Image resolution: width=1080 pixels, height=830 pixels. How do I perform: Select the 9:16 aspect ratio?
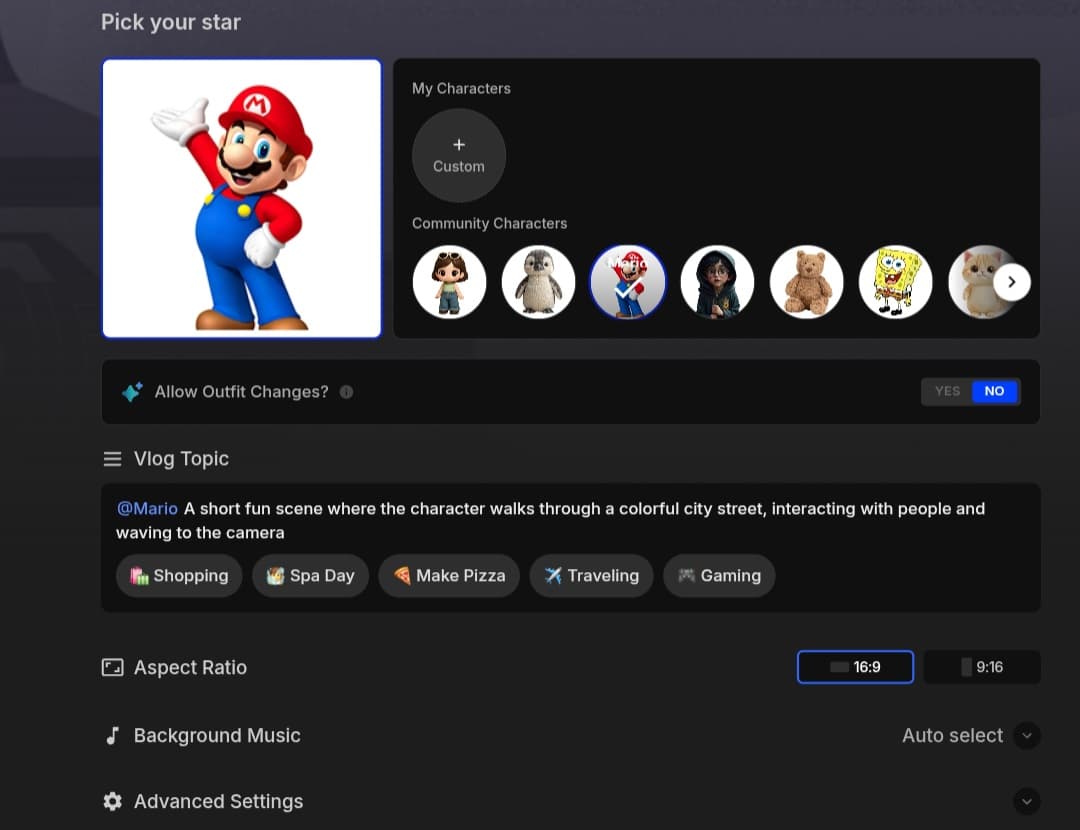982,667
